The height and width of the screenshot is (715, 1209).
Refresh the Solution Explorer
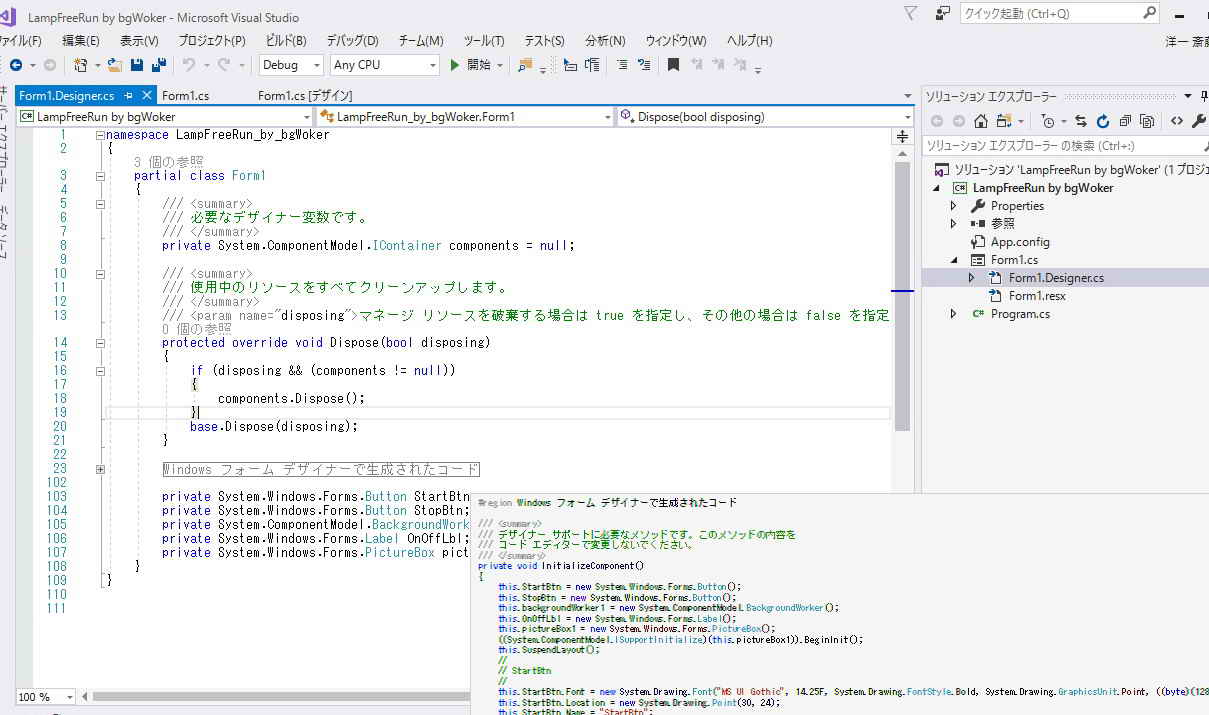(x=1103, y=121)
